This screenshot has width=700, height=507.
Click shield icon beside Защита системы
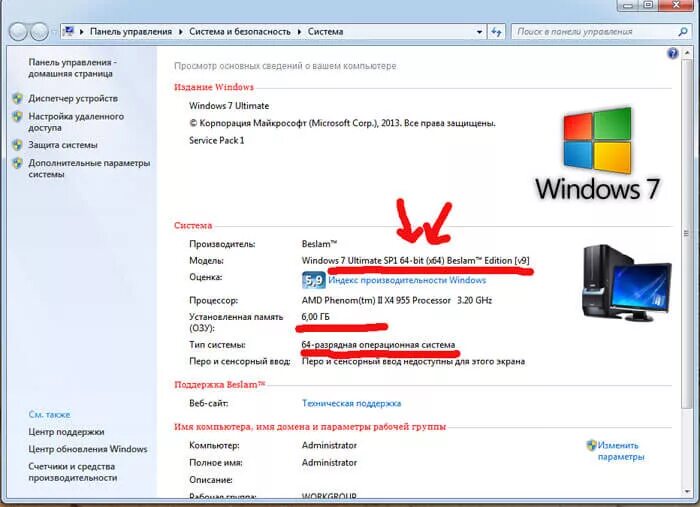(17, 145)
